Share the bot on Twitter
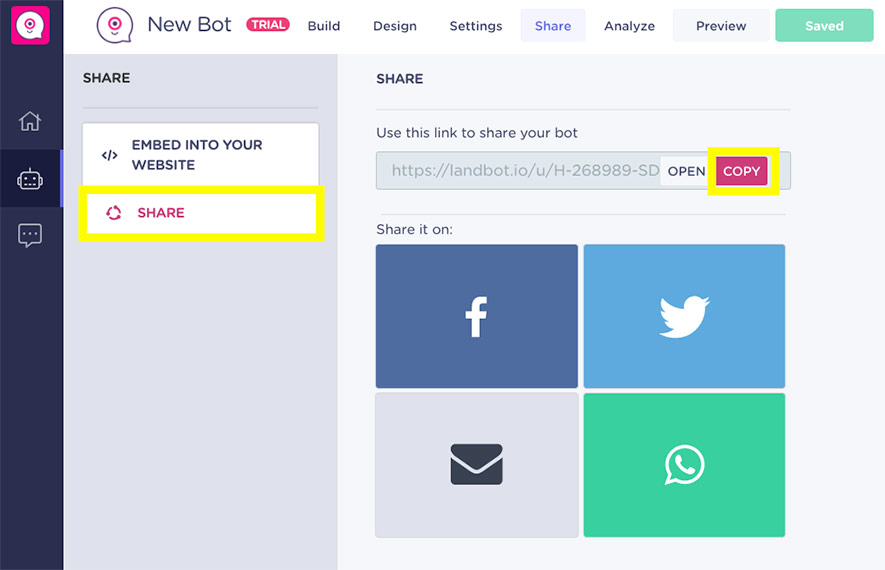Screen dimensions: 885x570 [x=684, y=316]
